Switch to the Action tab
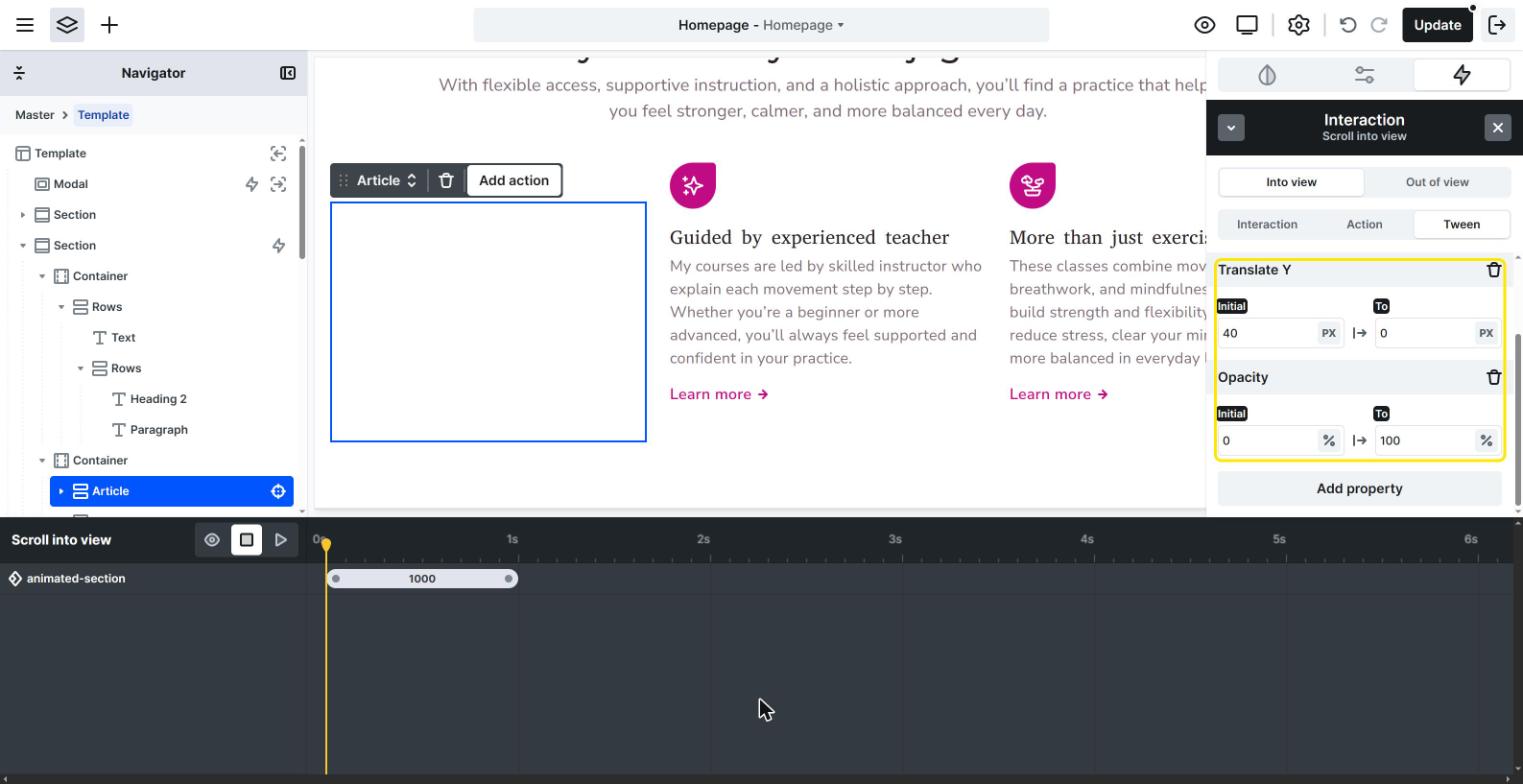Screen dimensions: 1523x784 click(1364, 224)
